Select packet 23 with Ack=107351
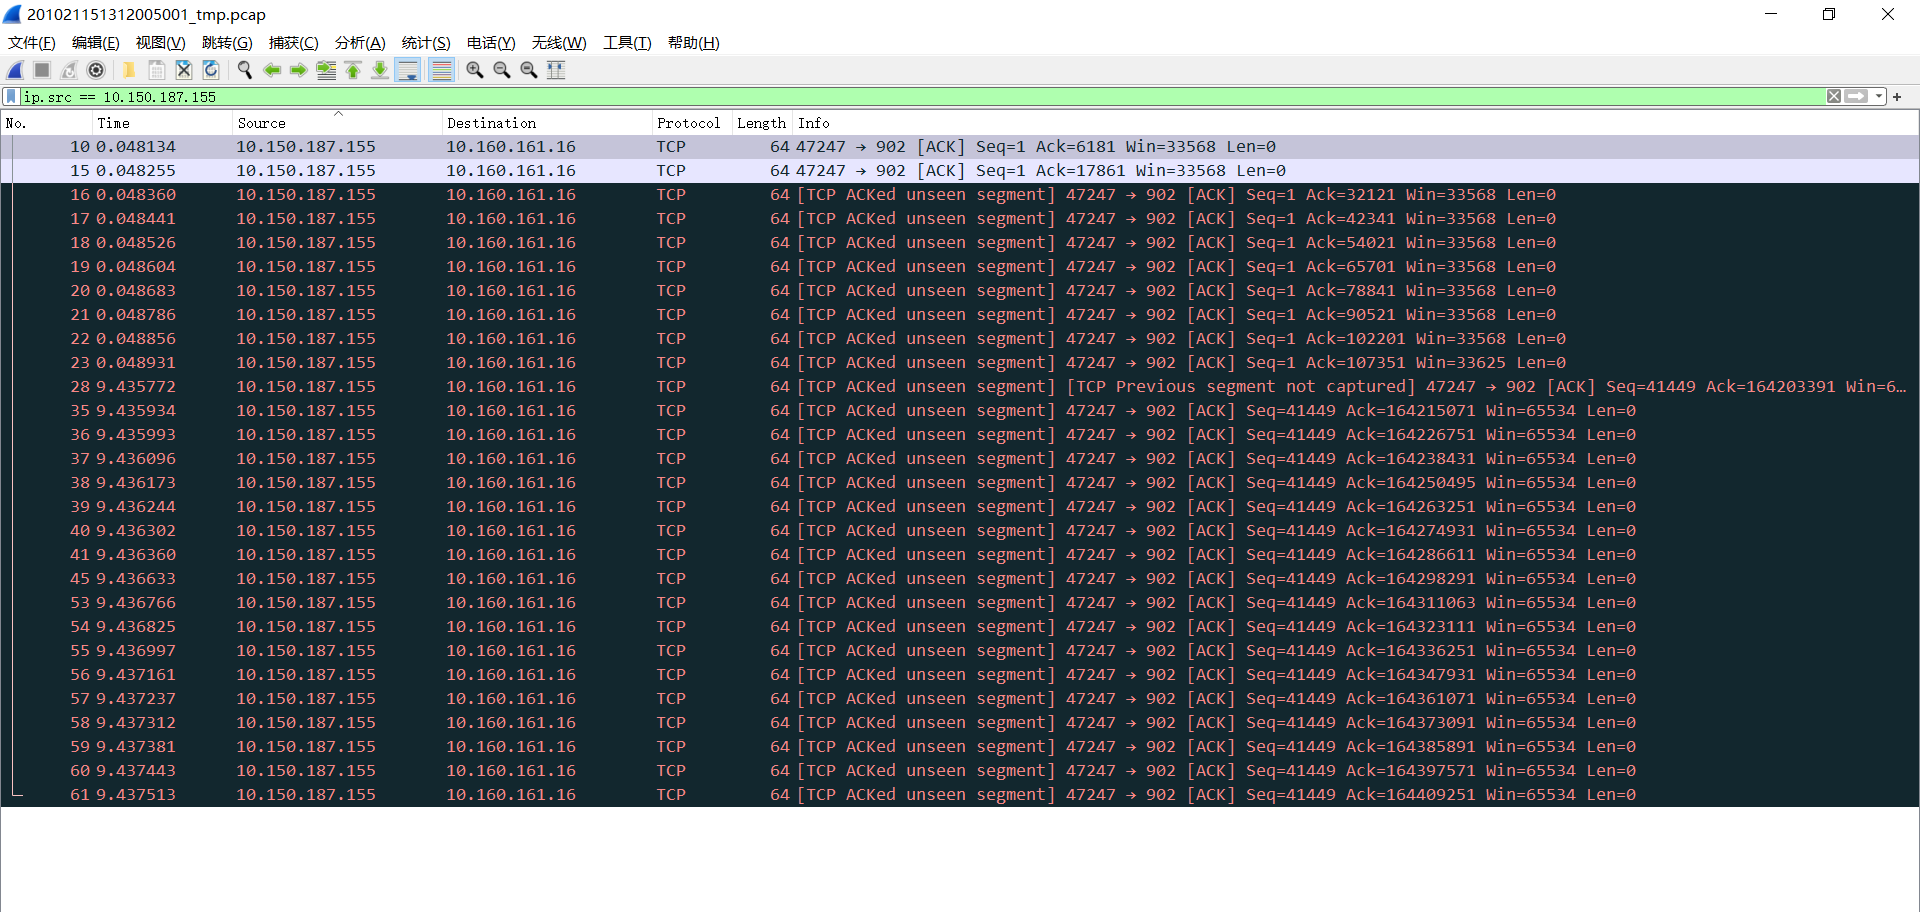Viewport: 1920px width, 912px height. 960,363
